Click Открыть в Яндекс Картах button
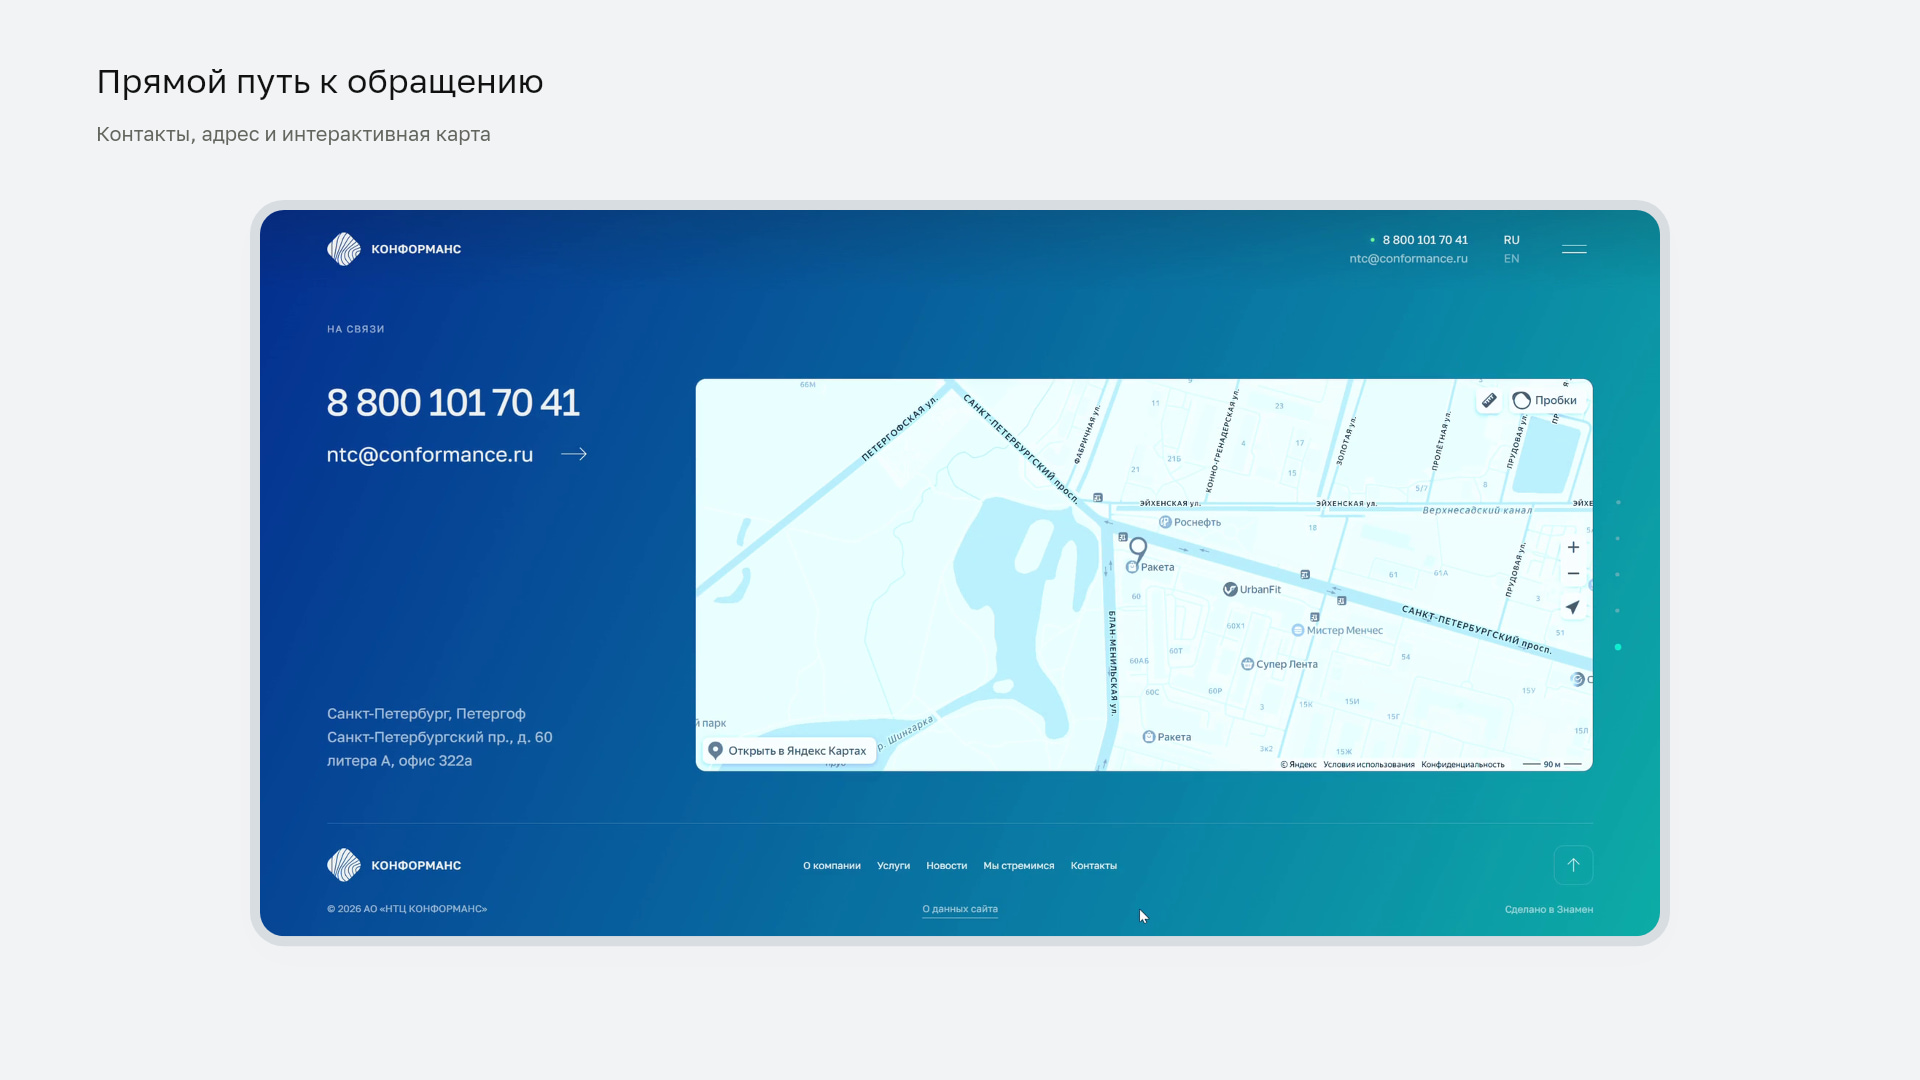Screen dimensions: 1920x1080 [x=789, y=751]
